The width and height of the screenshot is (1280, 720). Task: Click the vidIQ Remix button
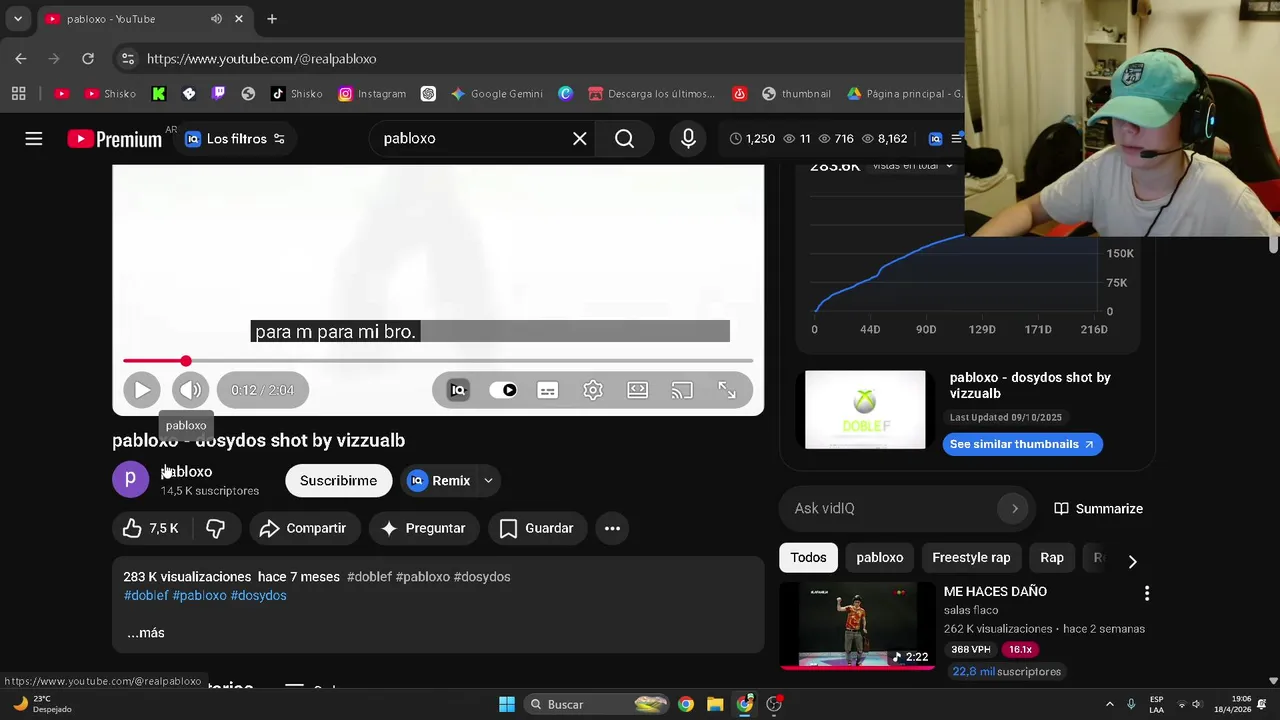pos(439,481)
